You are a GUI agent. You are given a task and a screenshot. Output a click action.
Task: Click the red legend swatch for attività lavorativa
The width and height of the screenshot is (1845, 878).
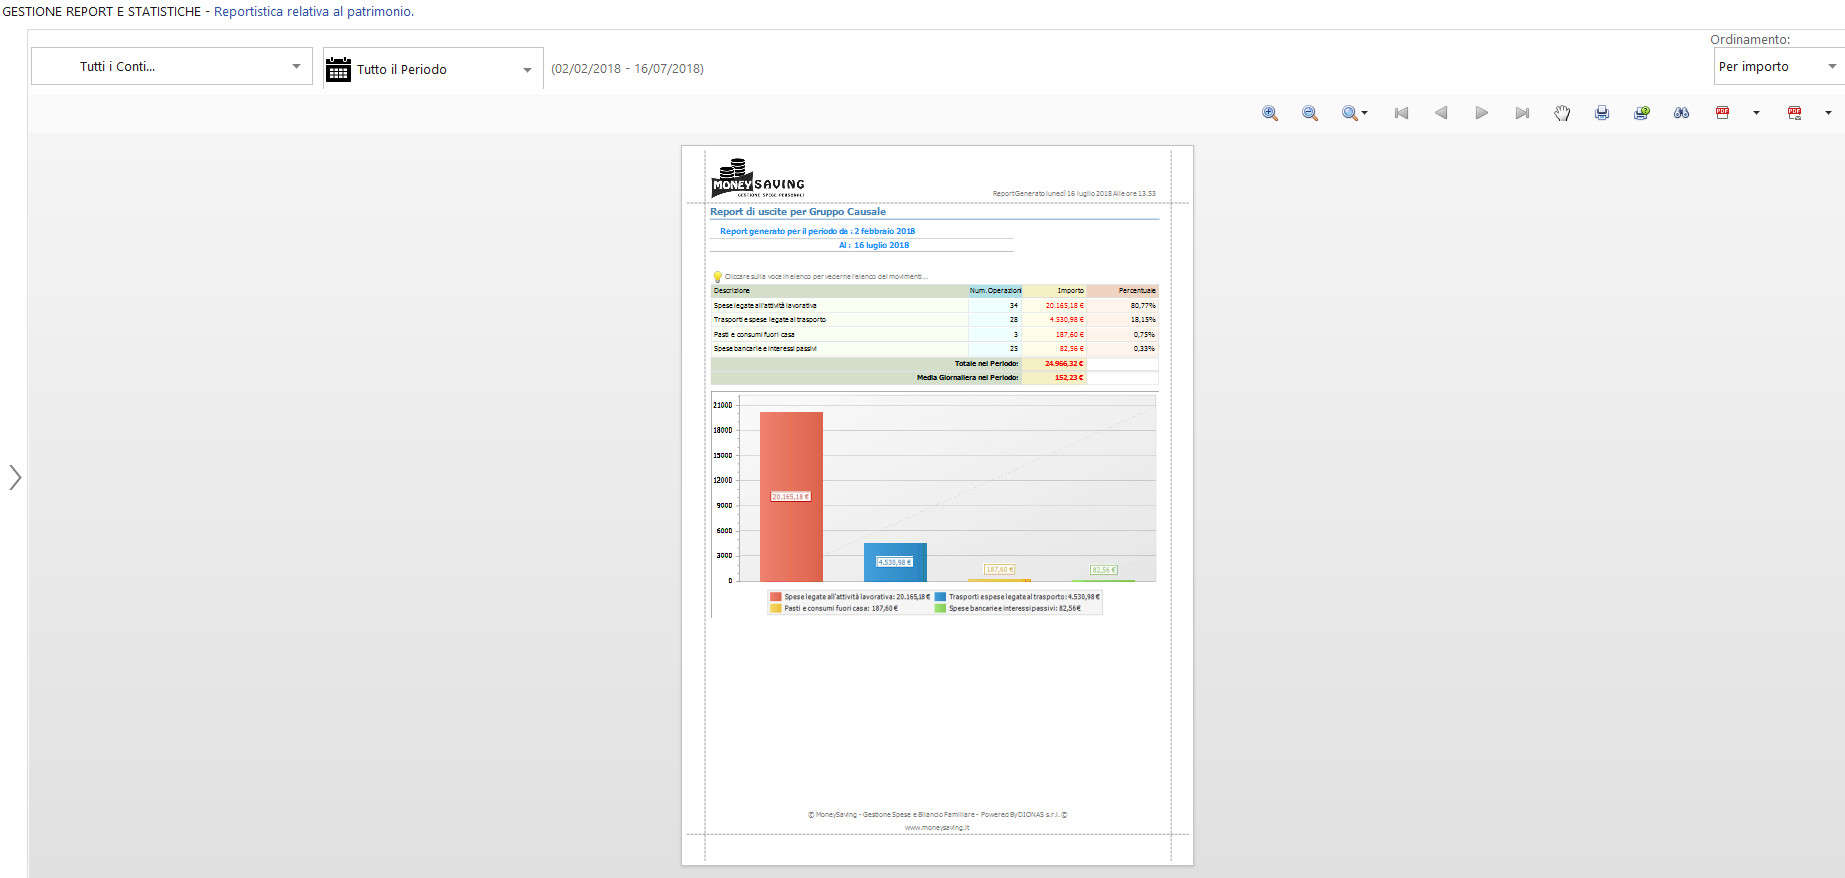tap(775, 597)
